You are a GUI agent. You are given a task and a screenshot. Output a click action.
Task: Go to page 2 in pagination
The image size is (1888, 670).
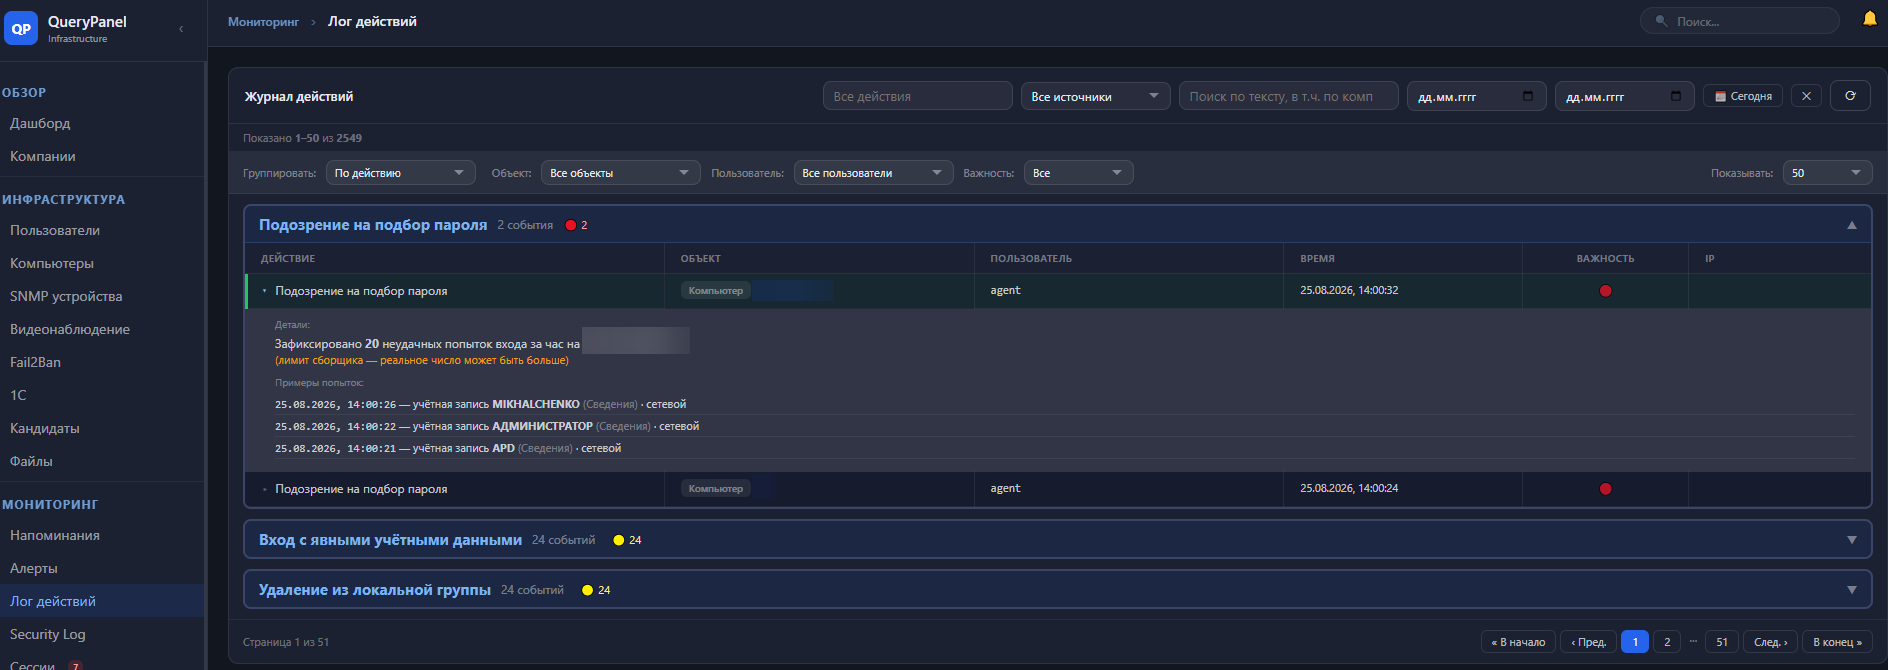(1667, 642)
